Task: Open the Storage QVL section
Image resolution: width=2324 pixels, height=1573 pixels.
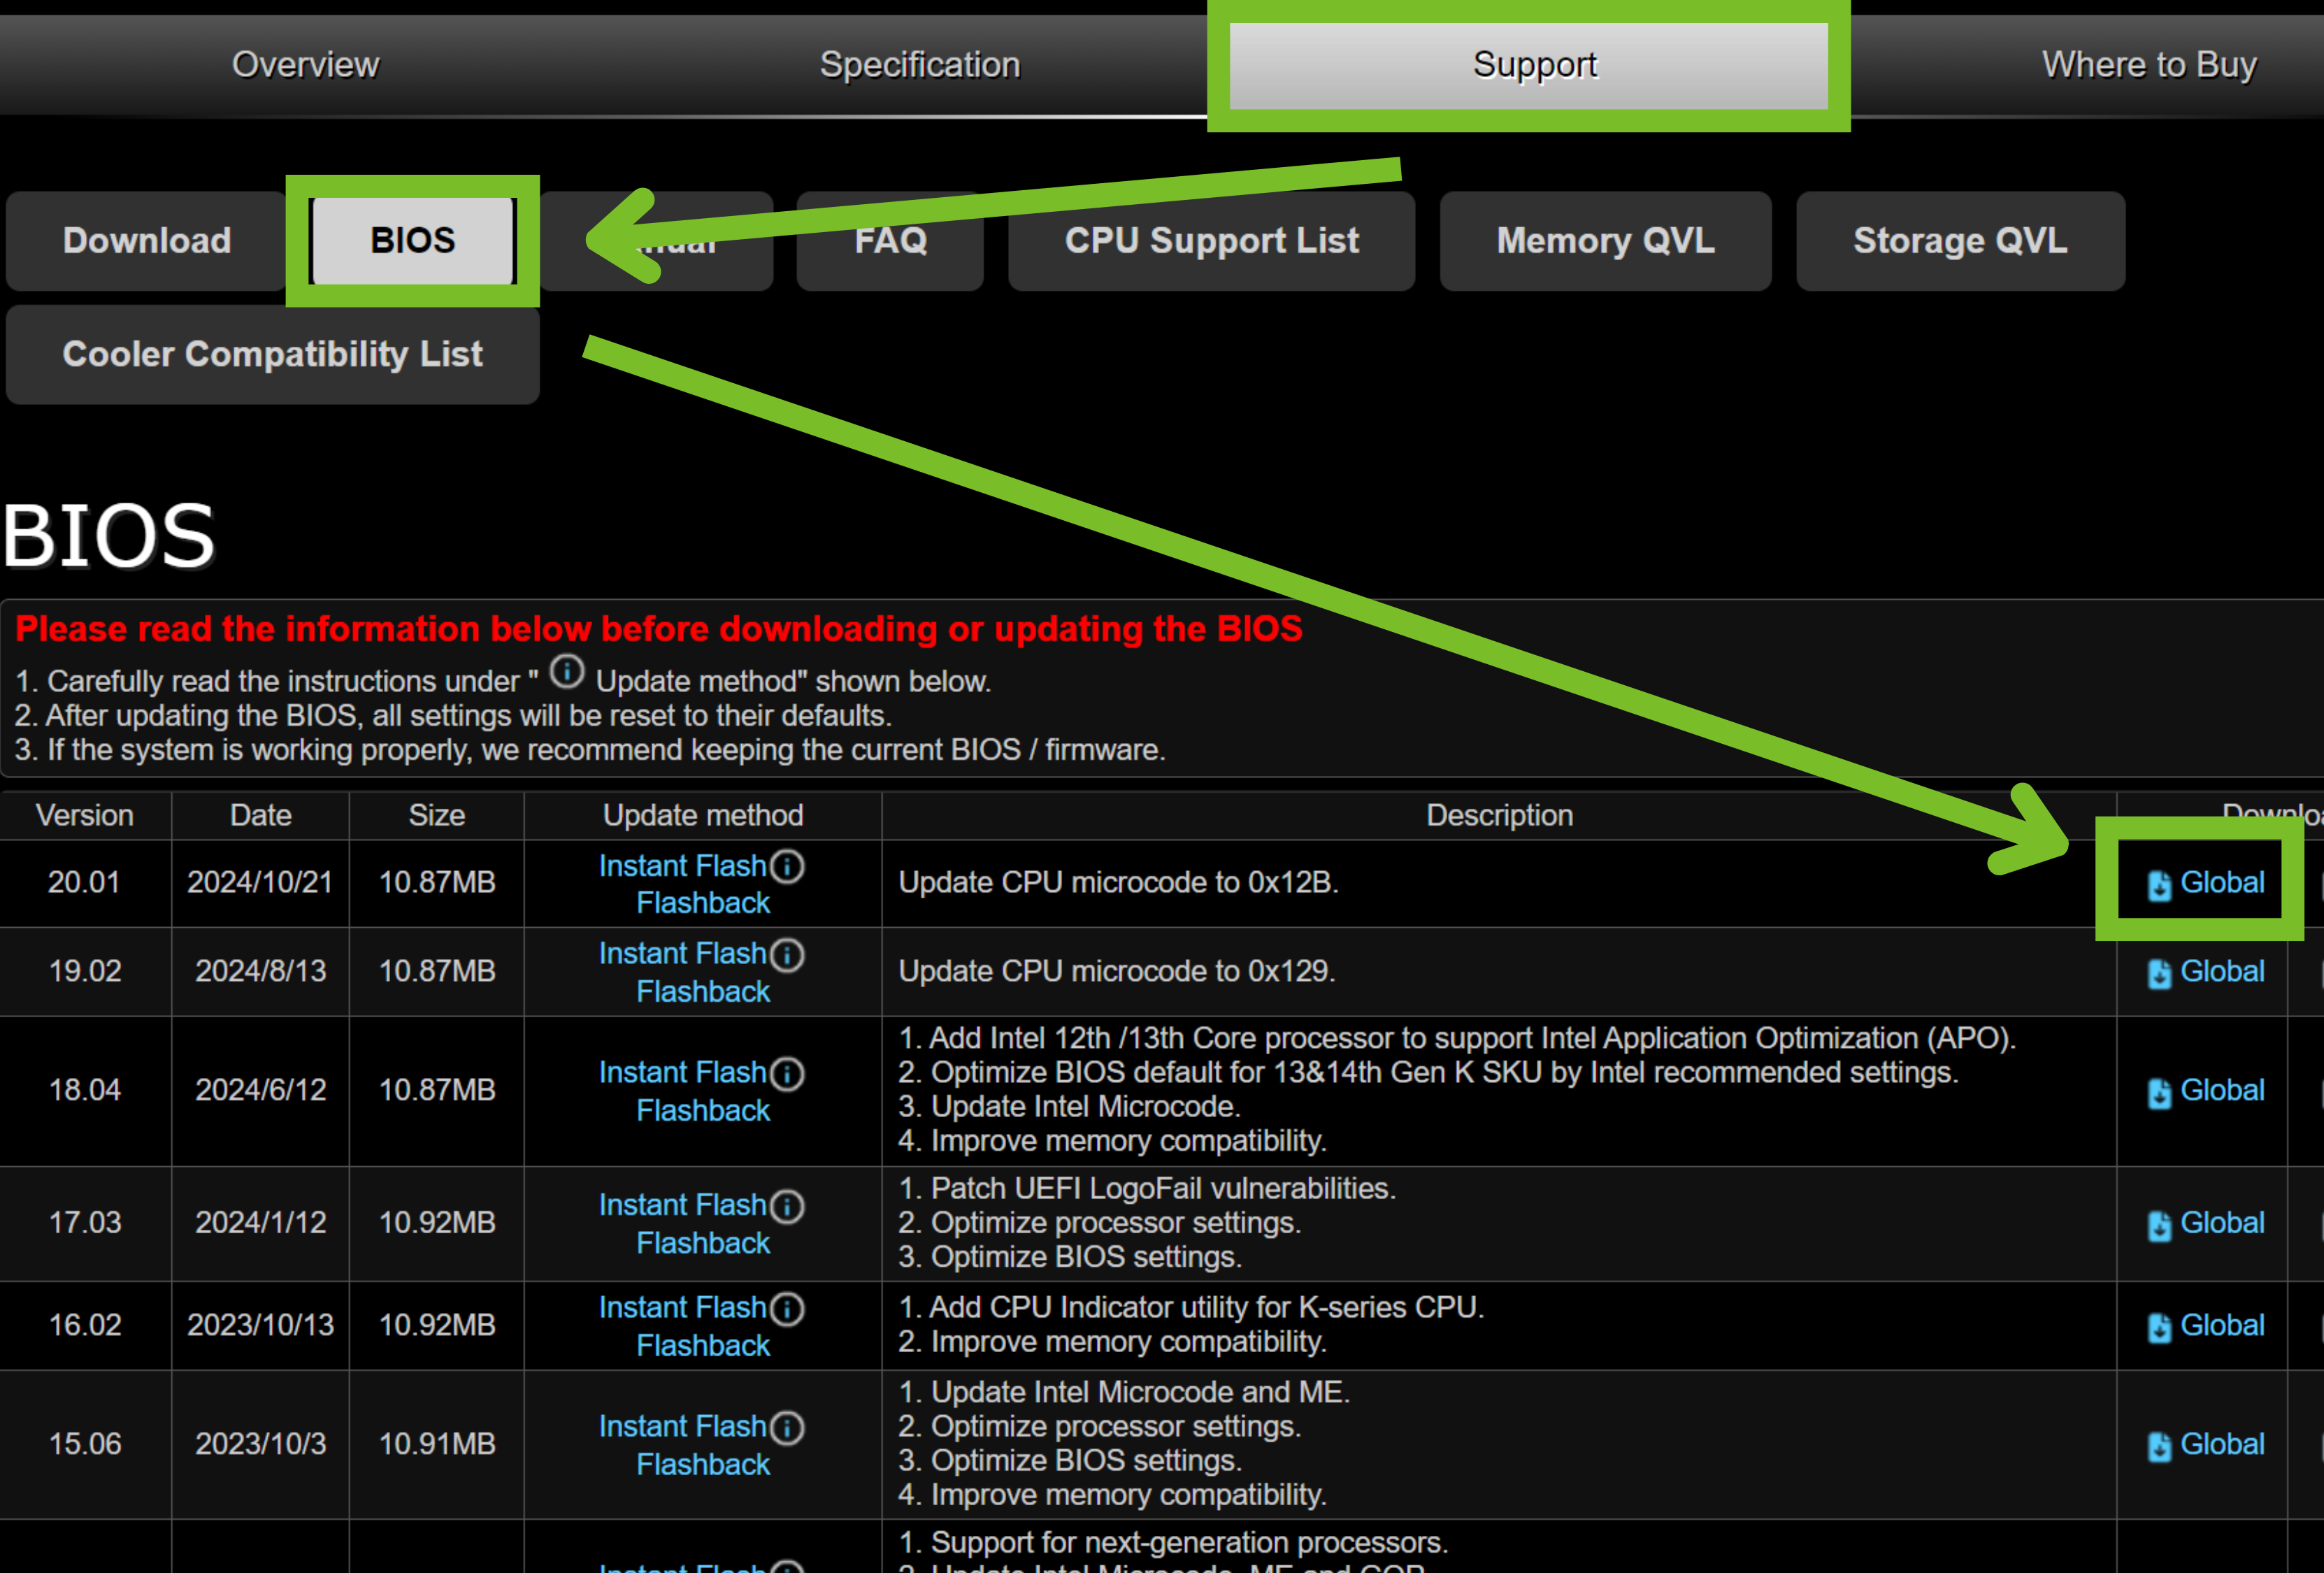Action: coord(1959,241)
